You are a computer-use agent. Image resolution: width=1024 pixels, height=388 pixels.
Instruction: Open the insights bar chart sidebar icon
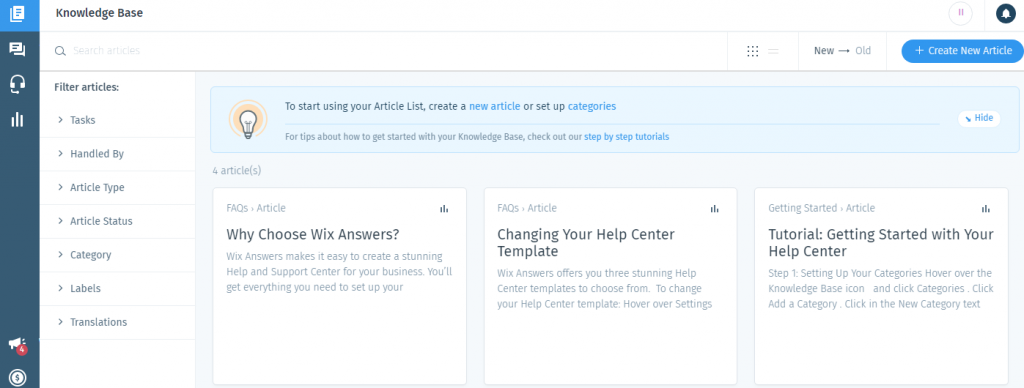click(x=18, y=120)
